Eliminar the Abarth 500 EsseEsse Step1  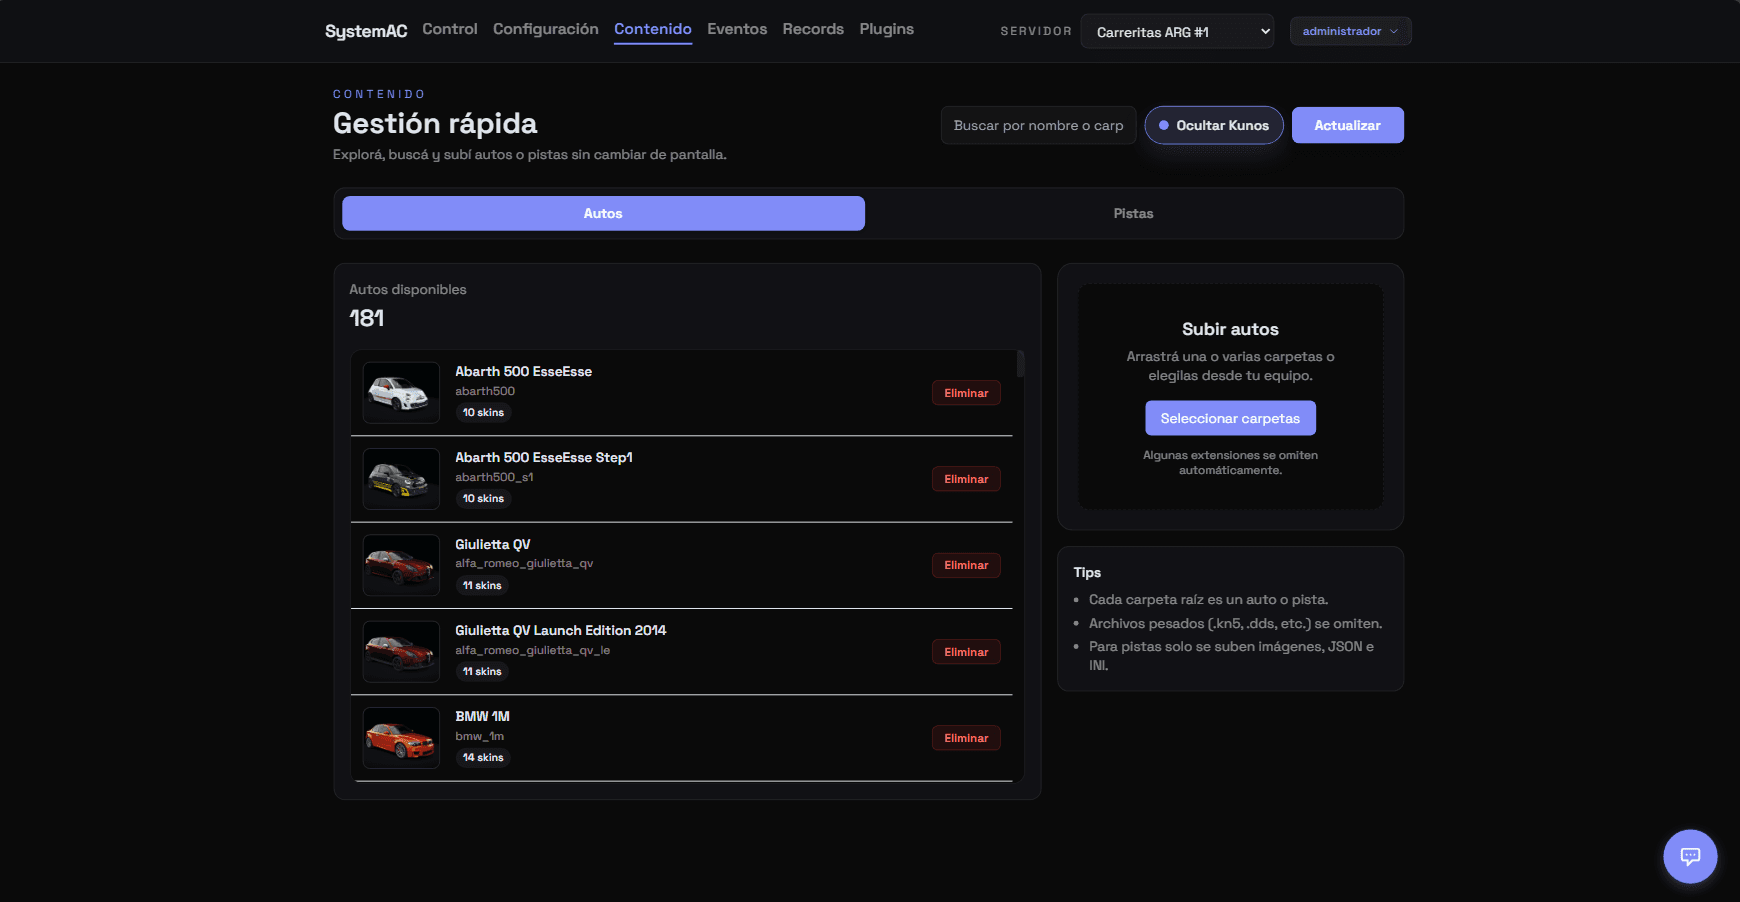[966, 479]
